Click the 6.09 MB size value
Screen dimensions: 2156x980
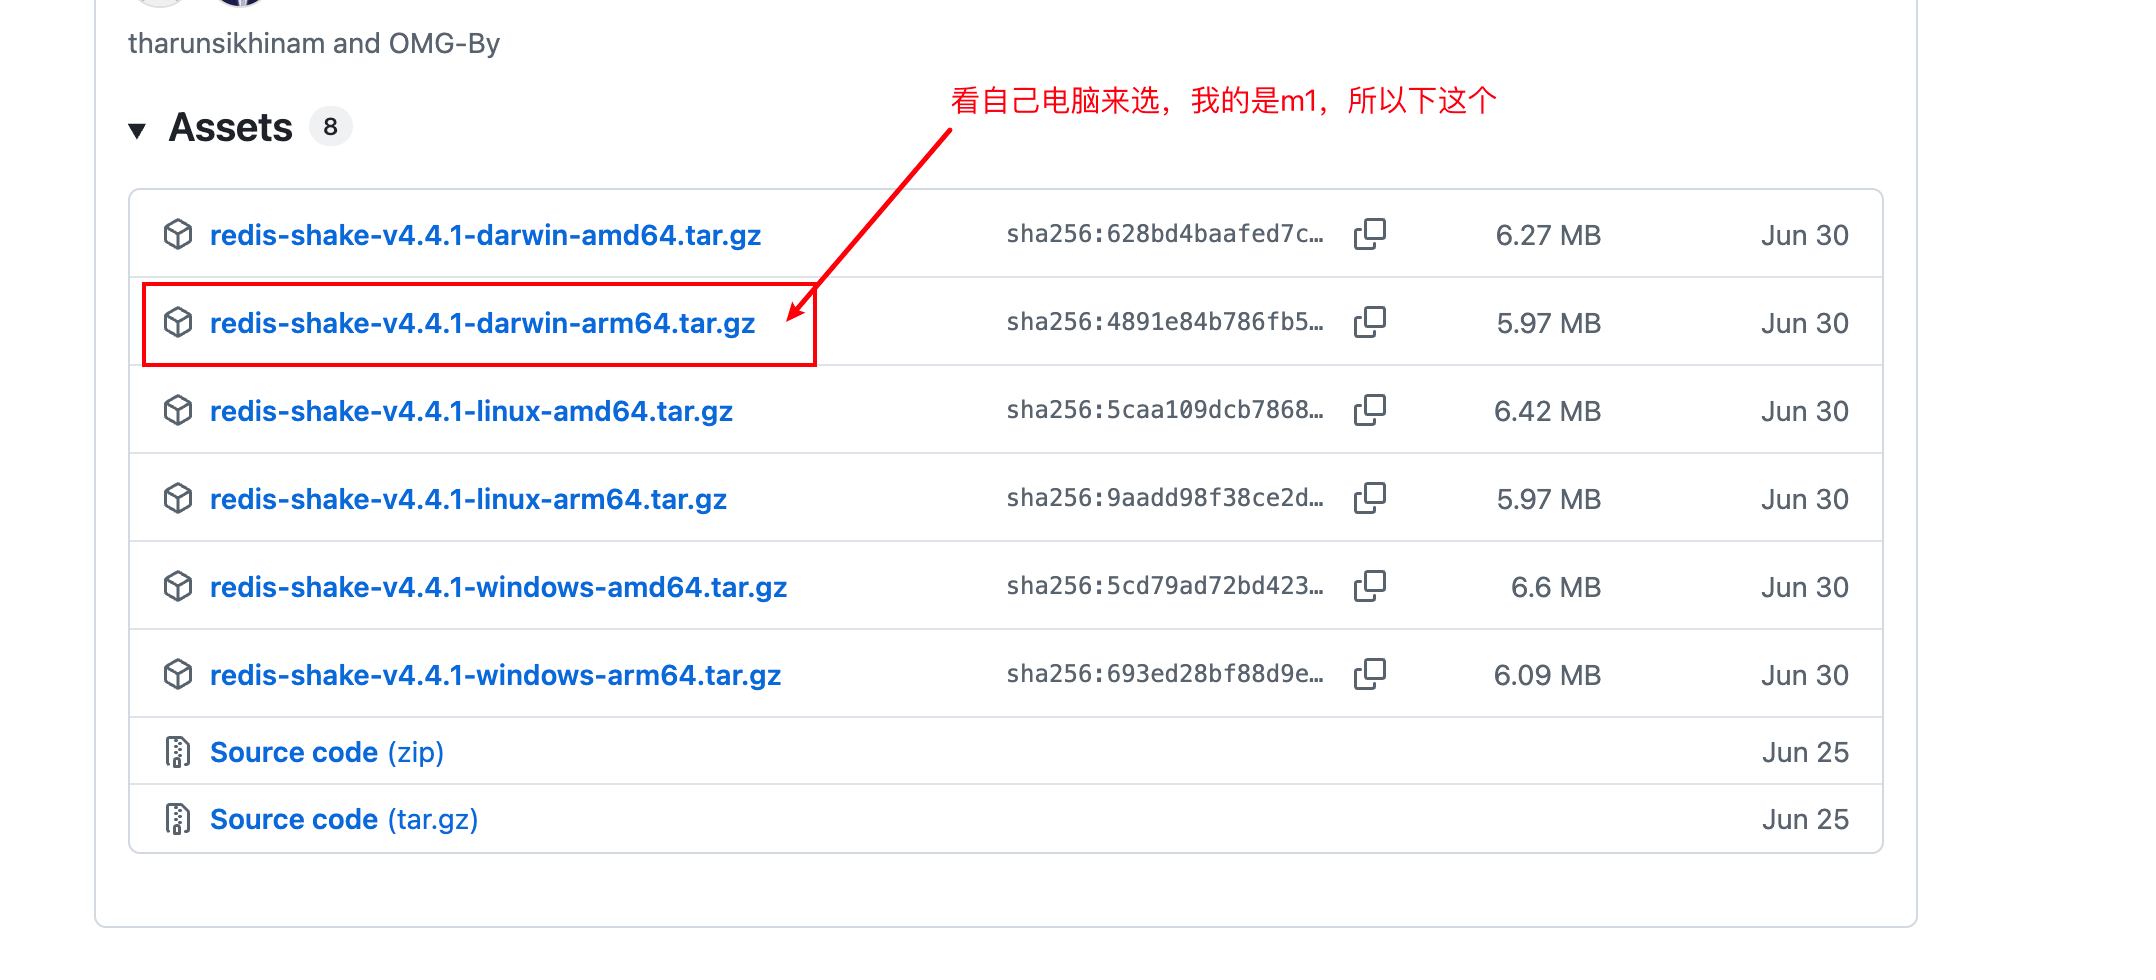(x=1547, y=675)
